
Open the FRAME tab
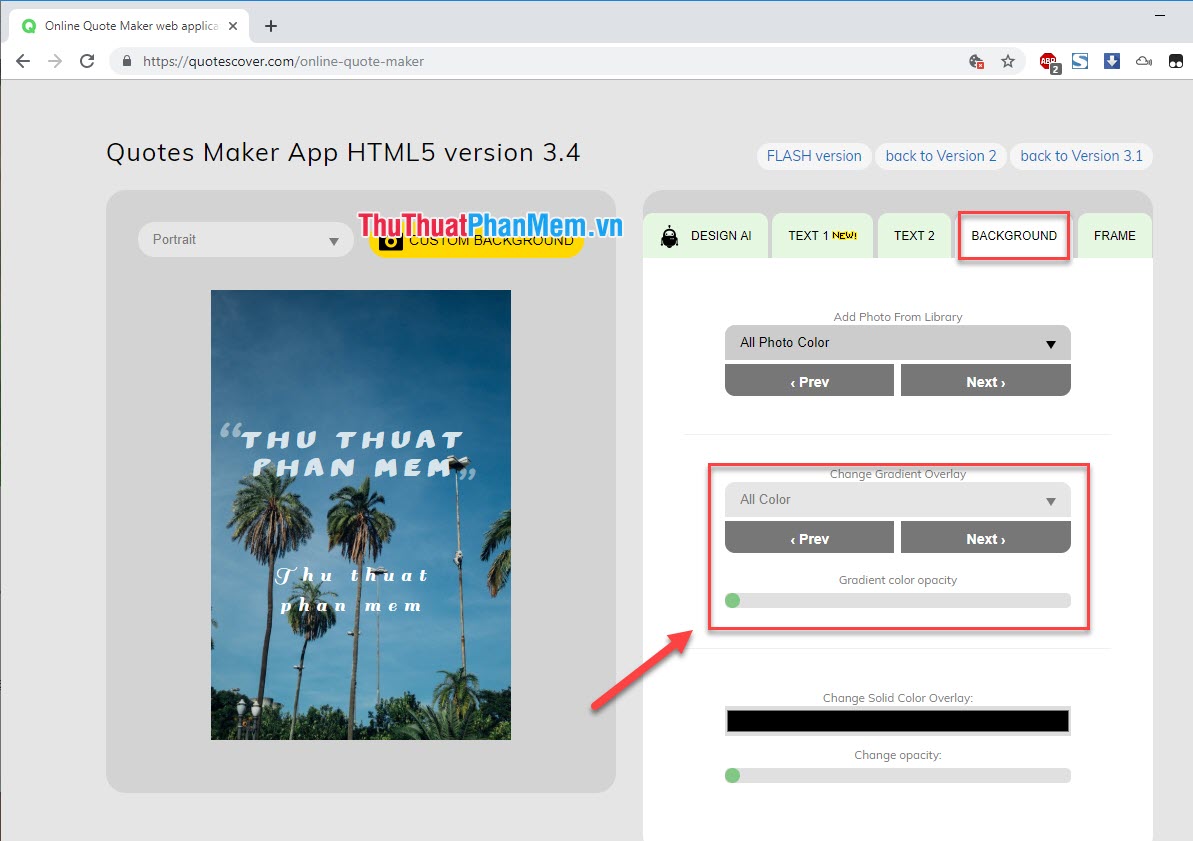point(1114,235)
